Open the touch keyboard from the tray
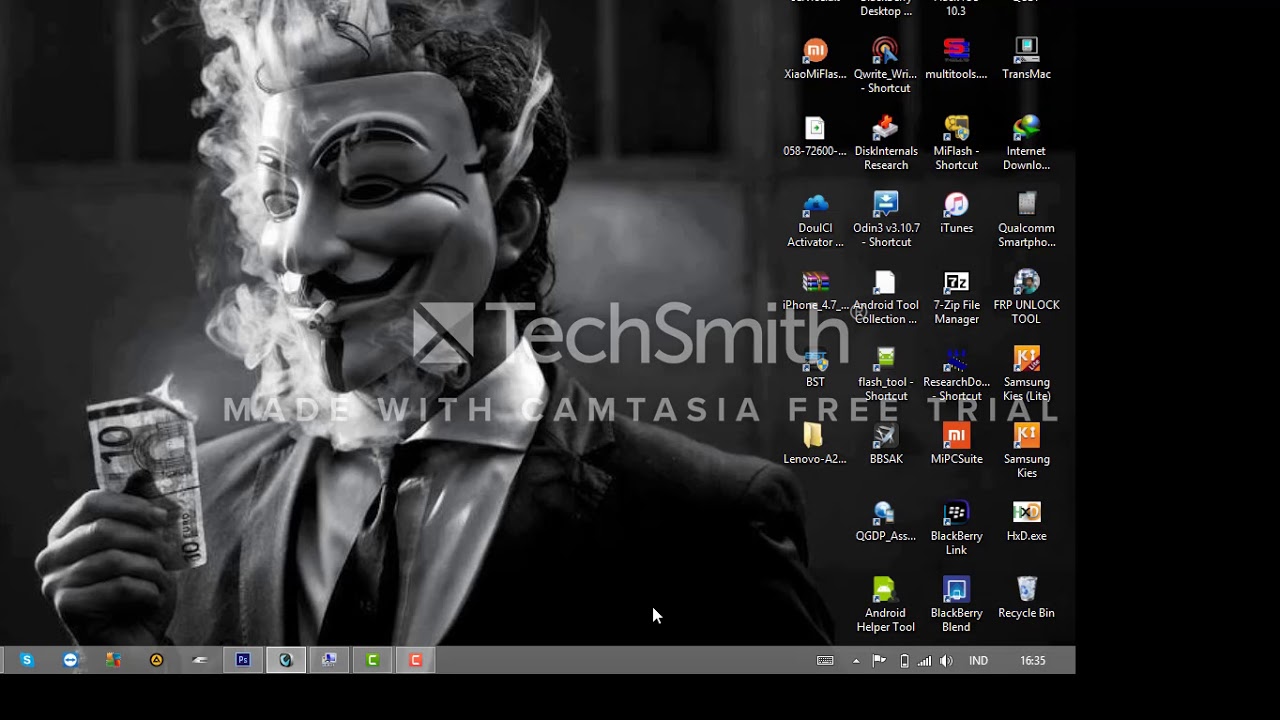Screen dimensions: 1280x720 825,661
